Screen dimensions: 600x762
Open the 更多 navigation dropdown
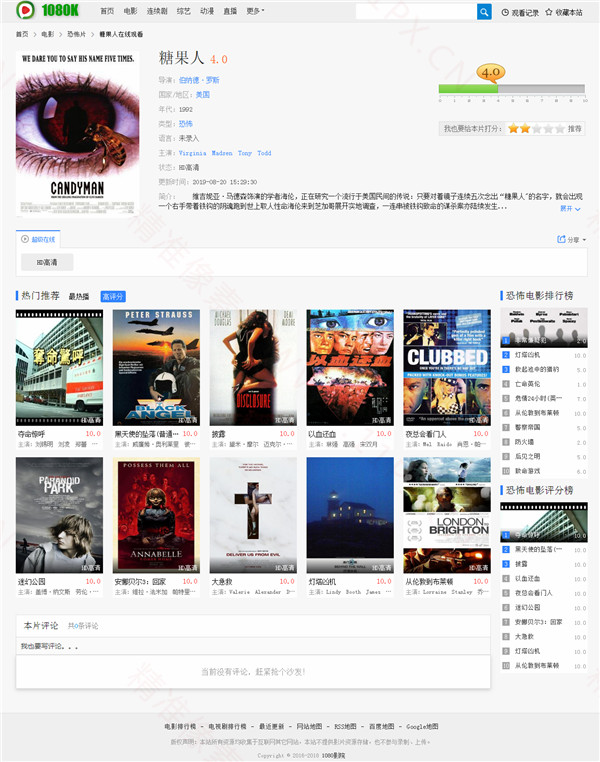[255, 11]
